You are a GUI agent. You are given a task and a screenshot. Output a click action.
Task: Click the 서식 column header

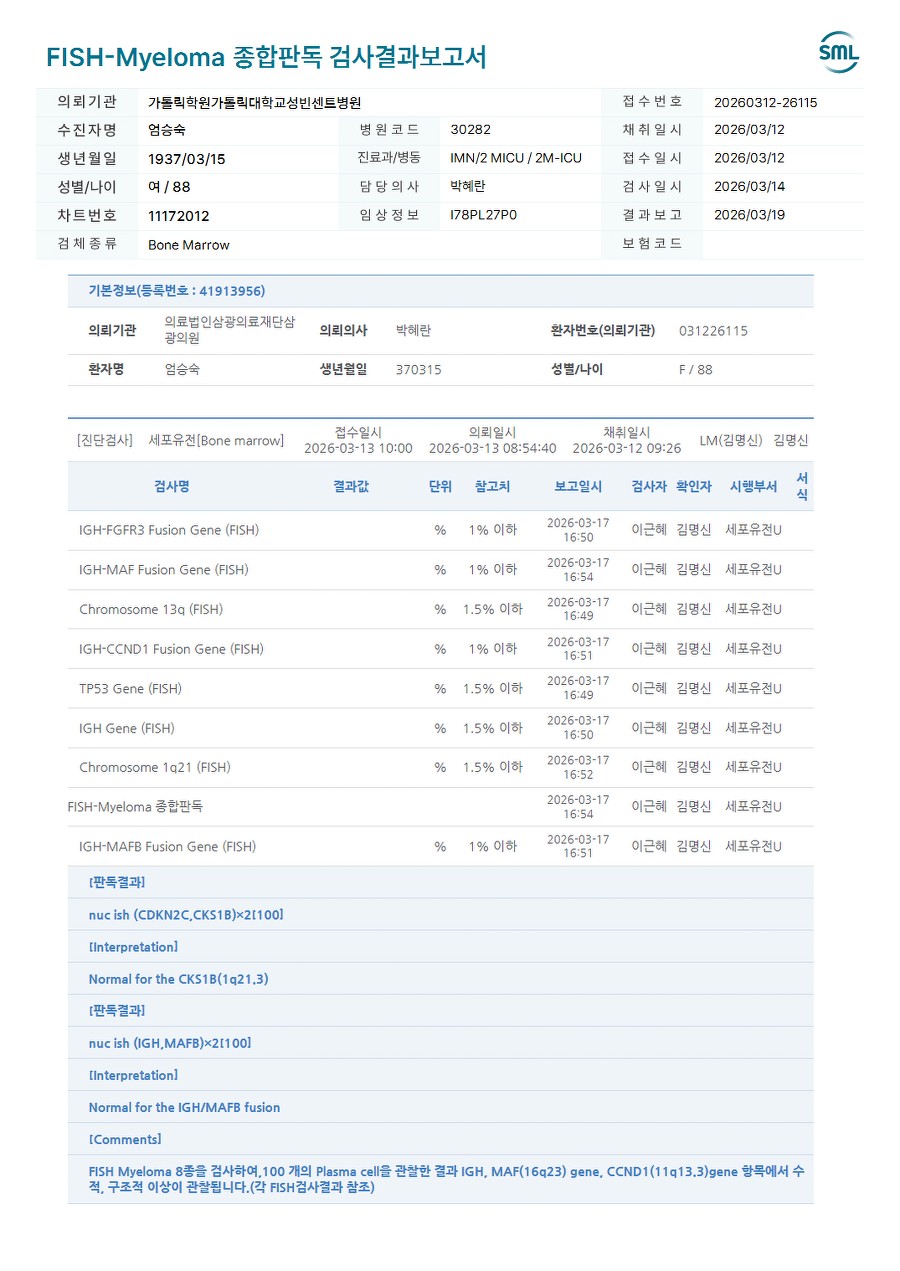(802, 487)
